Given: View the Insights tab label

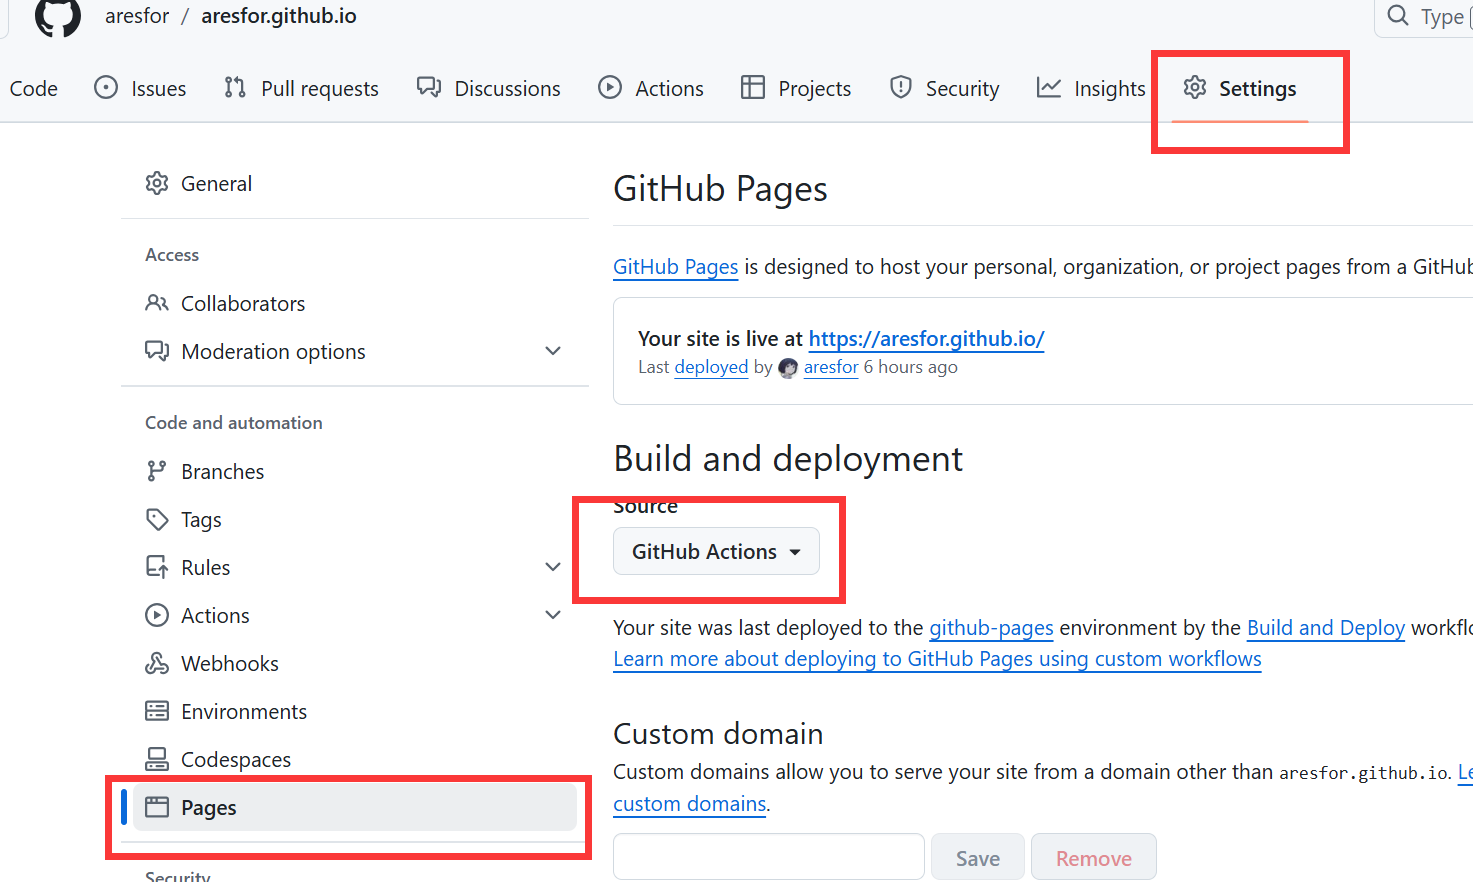Looking at the screenshot, I should pos(1109,89).
